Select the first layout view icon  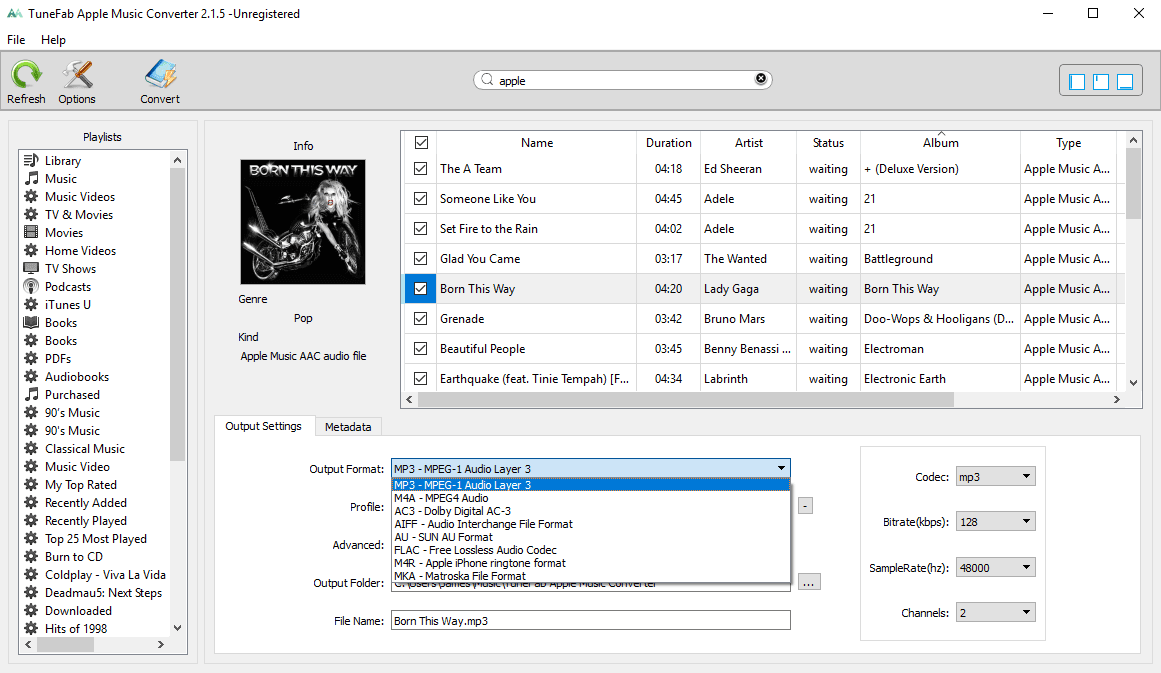click(1077, 81)
